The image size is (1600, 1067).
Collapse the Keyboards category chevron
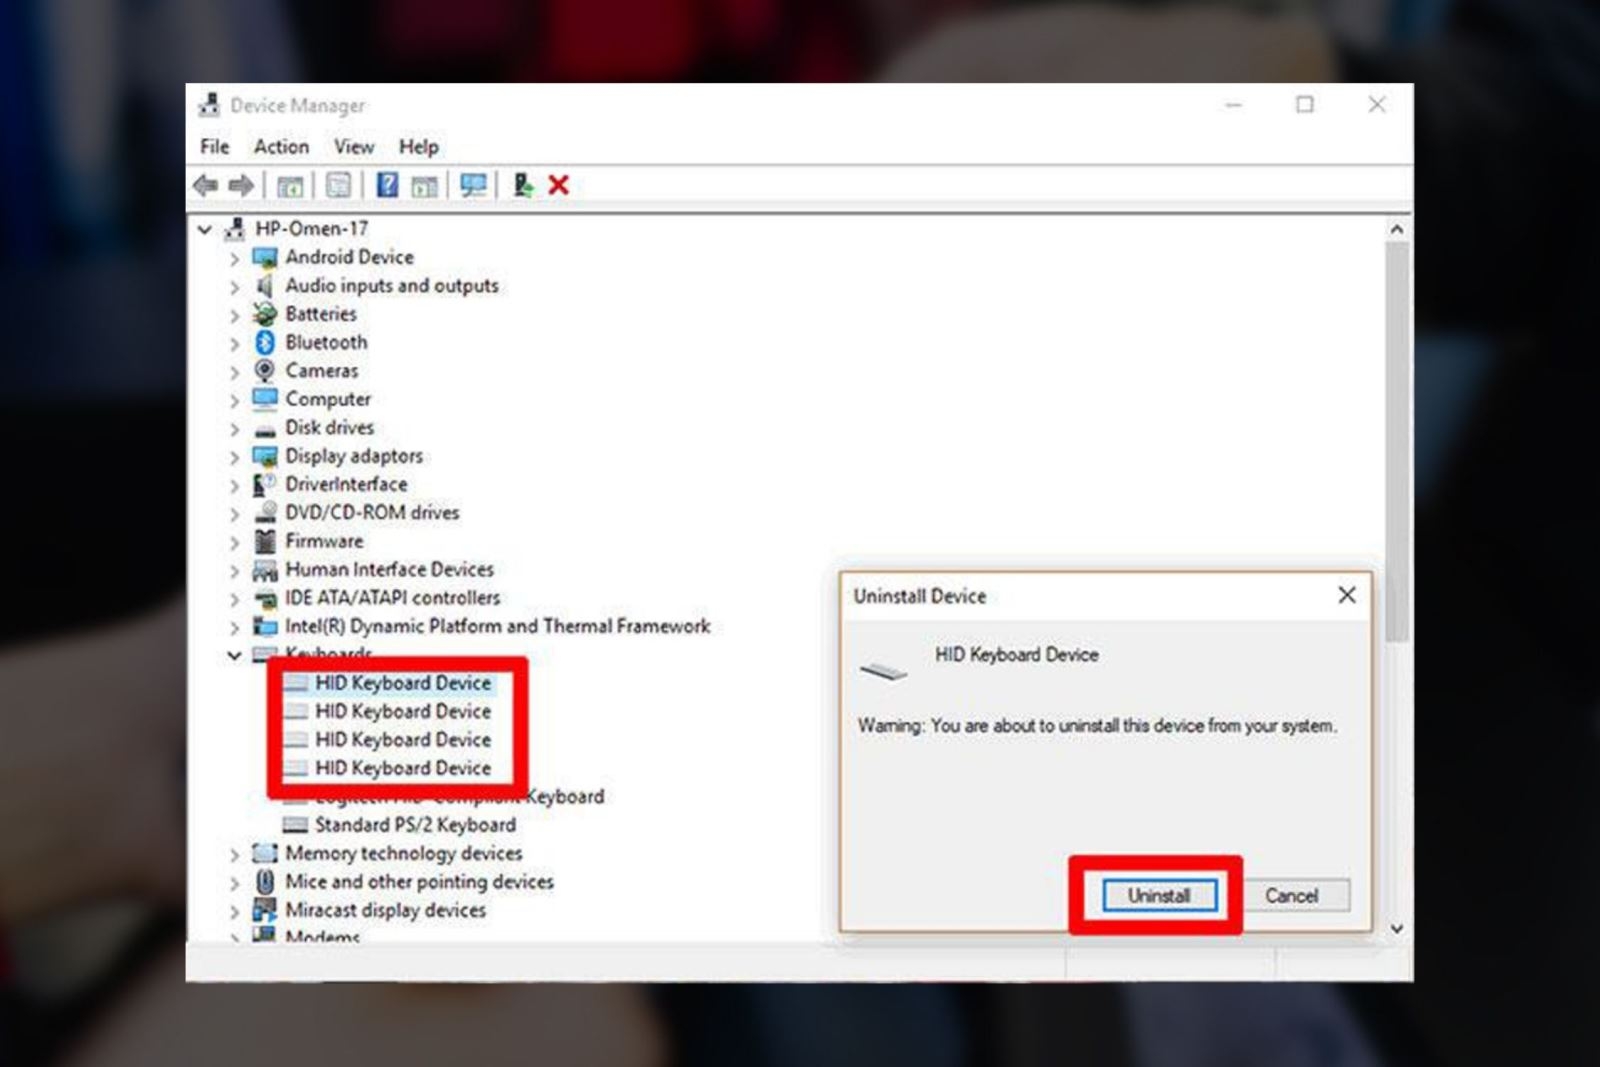[234, 655]
